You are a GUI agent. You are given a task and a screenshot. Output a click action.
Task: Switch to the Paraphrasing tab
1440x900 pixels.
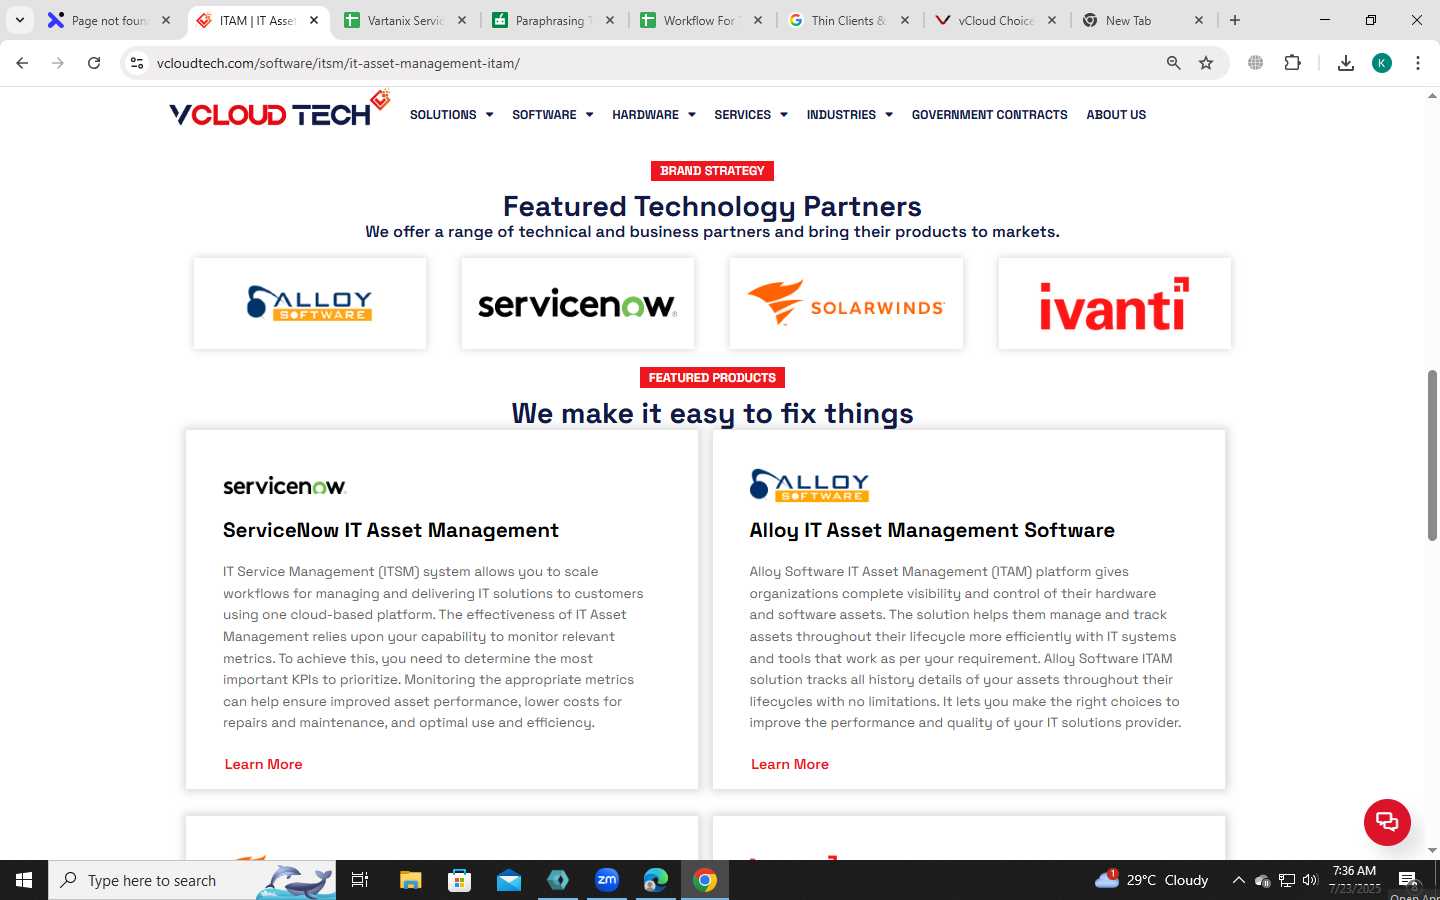tap(552, 20)
